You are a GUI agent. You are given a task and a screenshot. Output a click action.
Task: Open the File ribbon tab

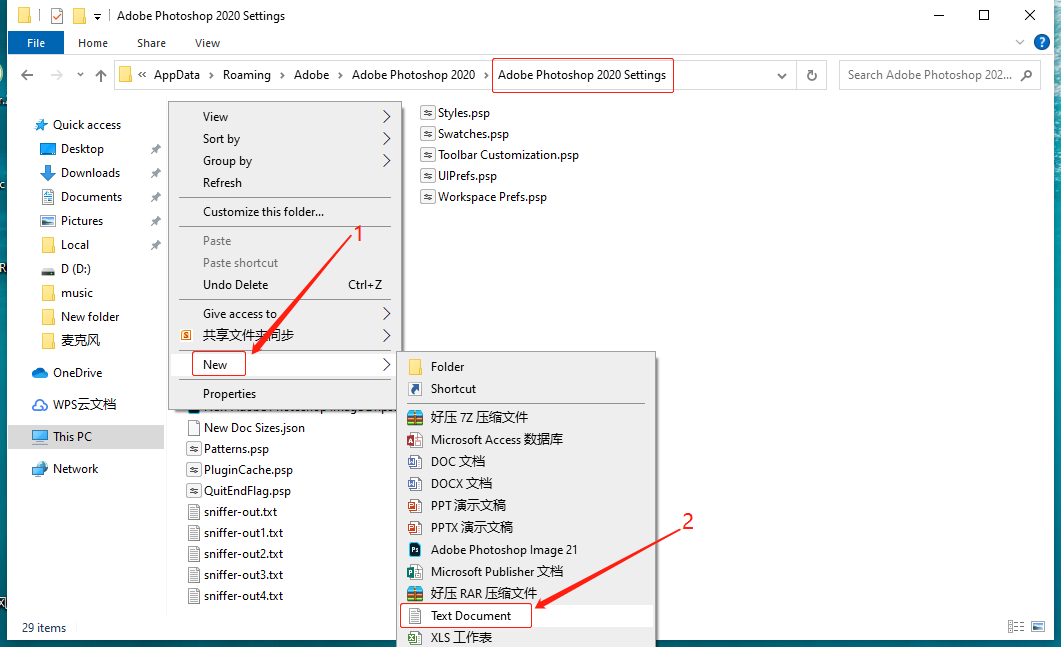[x=36, y=43]
